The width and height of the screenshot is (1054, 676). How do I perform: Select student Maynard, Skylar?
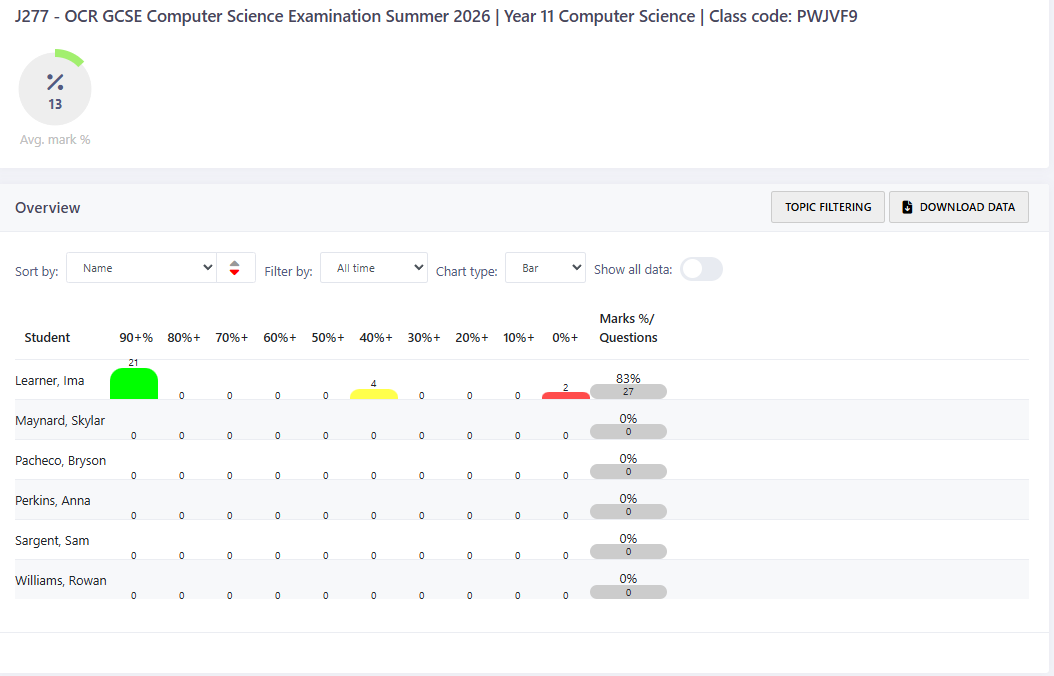click(x=60, y=421)
